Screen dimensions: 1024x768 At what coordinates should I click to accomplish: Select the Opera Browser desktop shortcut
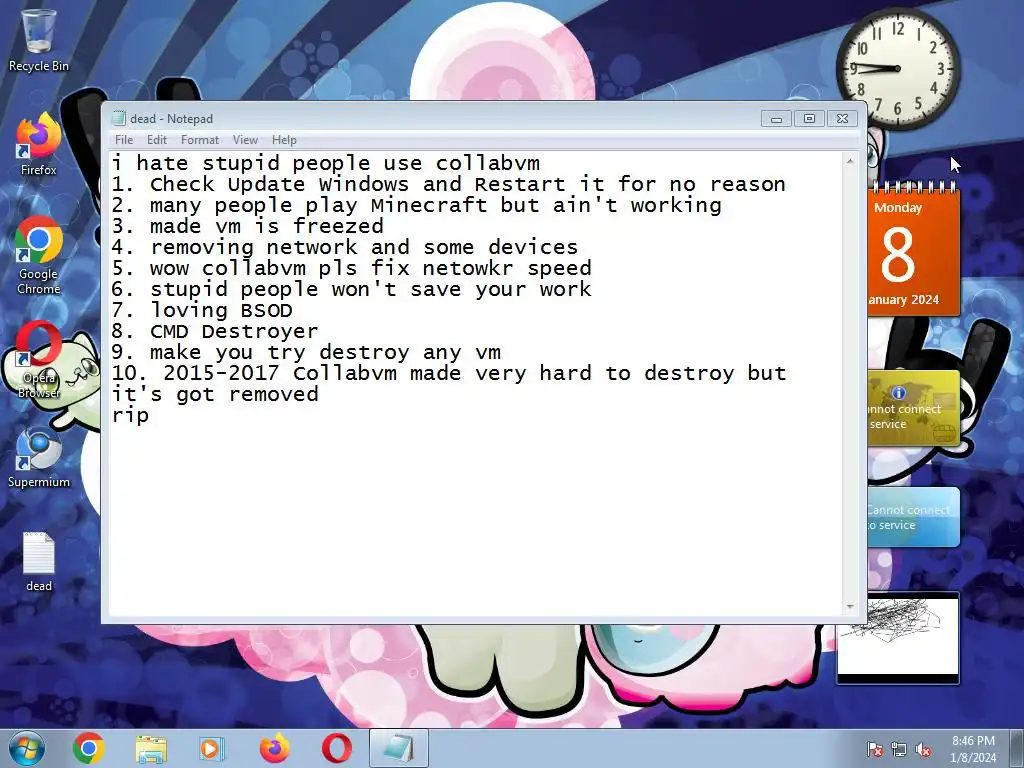point(38,360)
